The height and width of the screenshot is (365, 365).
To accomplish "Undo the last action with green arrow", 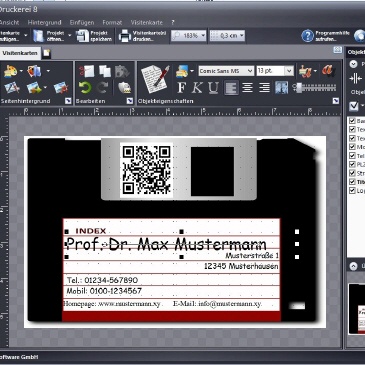I will [85, 88].
